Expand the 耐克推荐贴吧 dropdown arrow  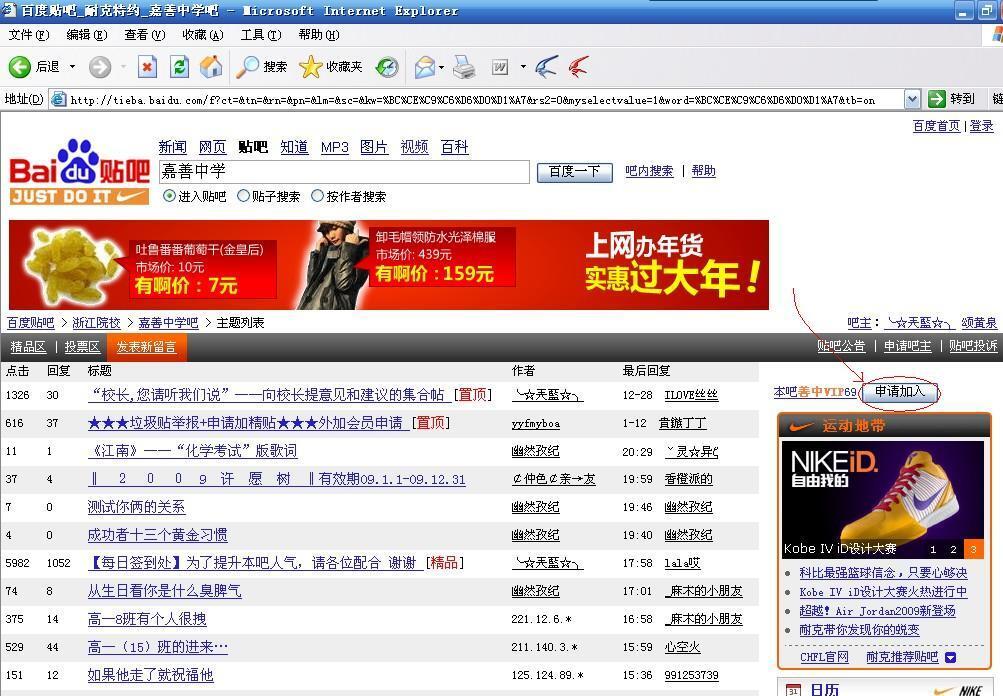click(x=950, y=657)
